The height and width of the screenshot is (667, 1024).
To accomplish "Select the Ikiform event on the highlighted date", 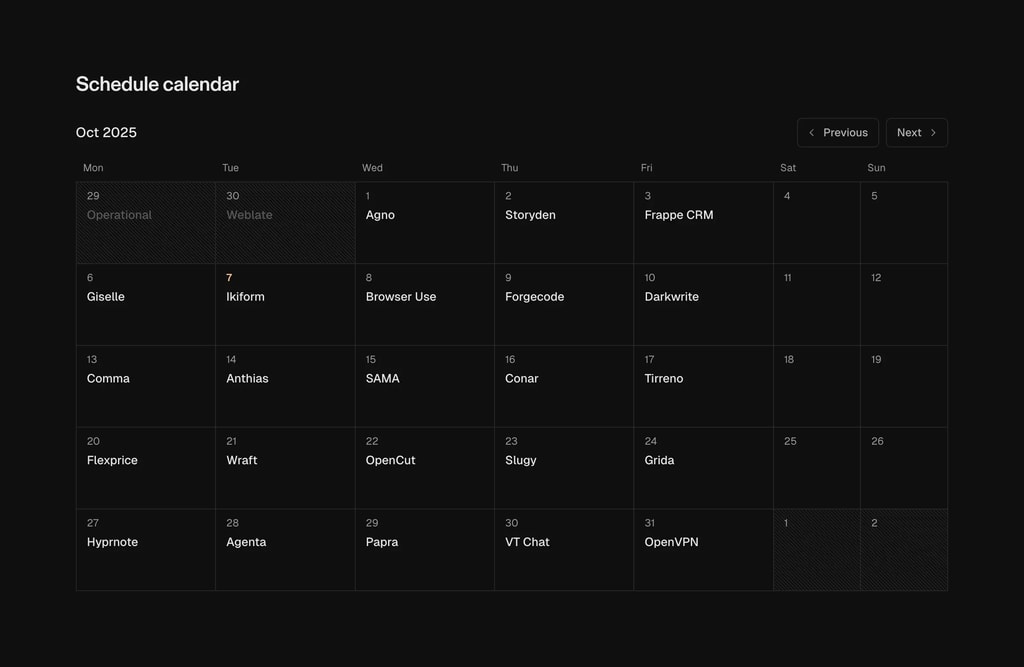I will pos(245,296).
